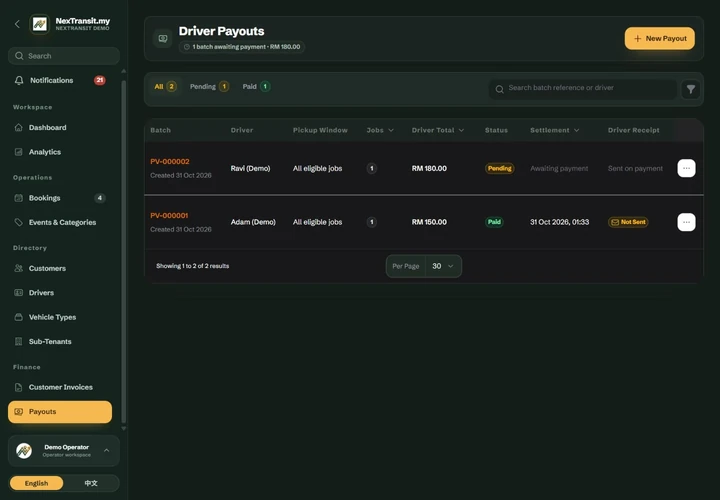Select the 1 batch awaiting payment notice
The width and height of the screenshot is (720, 500).
pyautogui.click(x=242, y=47)
